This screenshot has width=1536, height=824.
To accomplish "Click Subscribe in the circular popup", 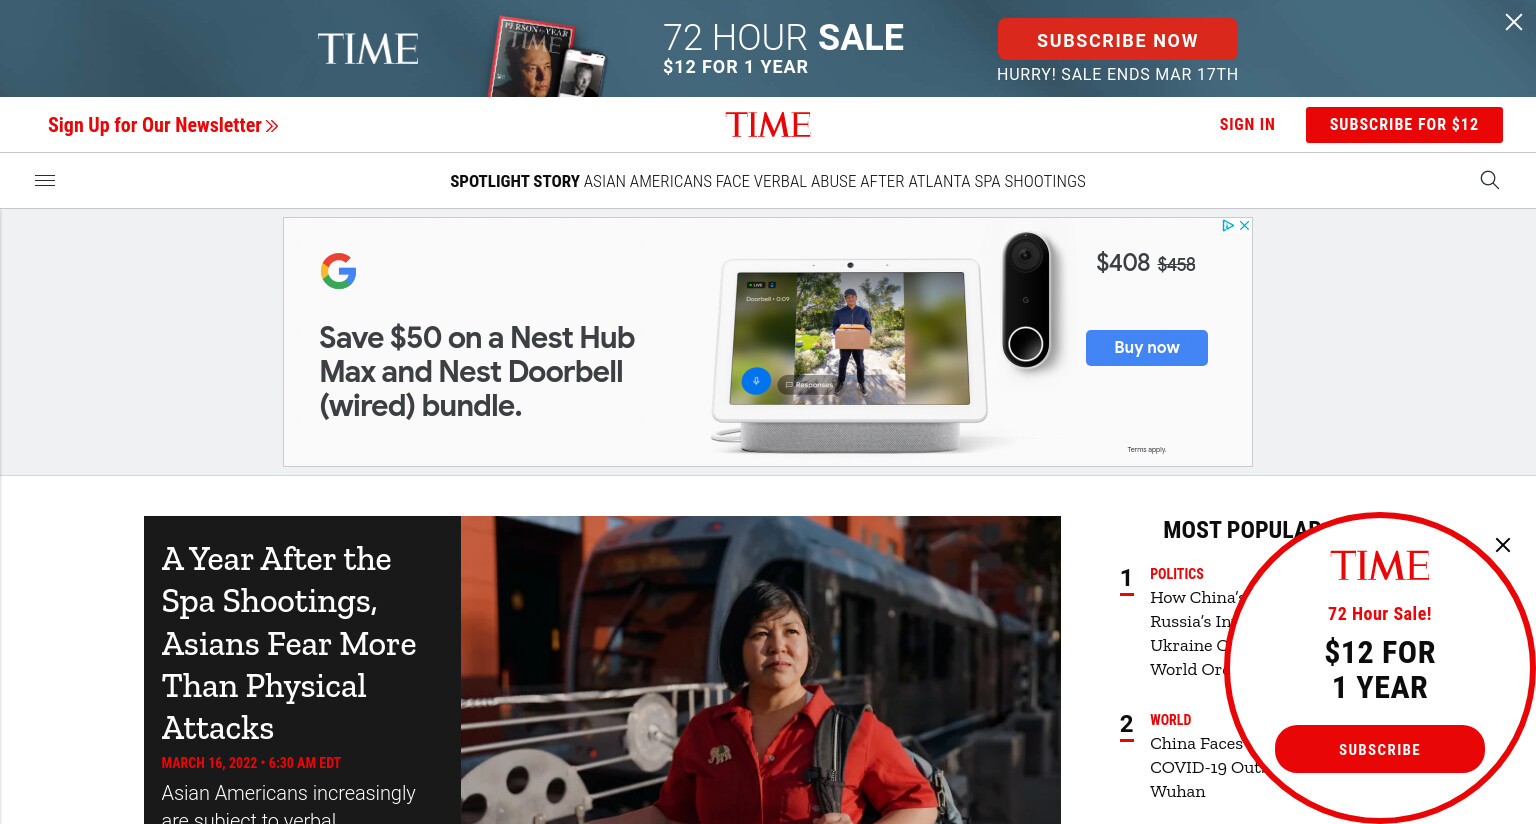I will (x=1379, y=749).
